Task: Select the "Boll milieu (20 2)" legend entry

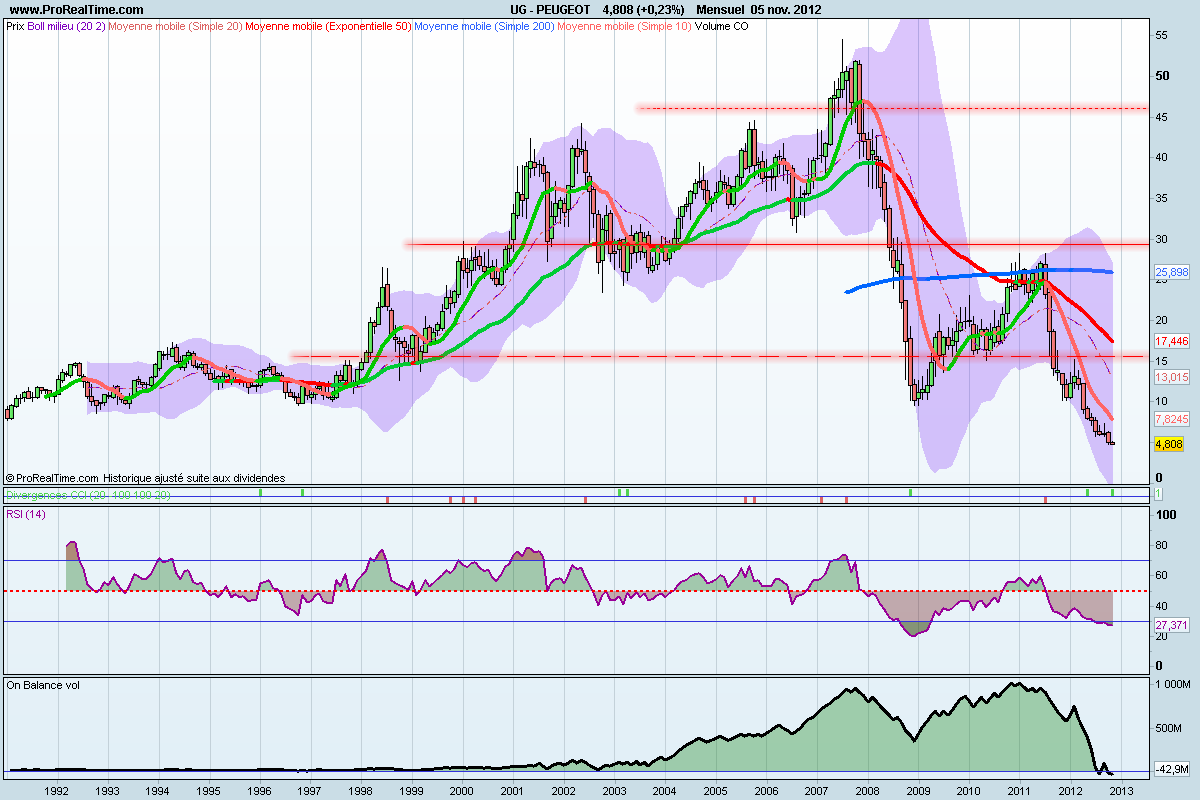Action: point(66,26)
